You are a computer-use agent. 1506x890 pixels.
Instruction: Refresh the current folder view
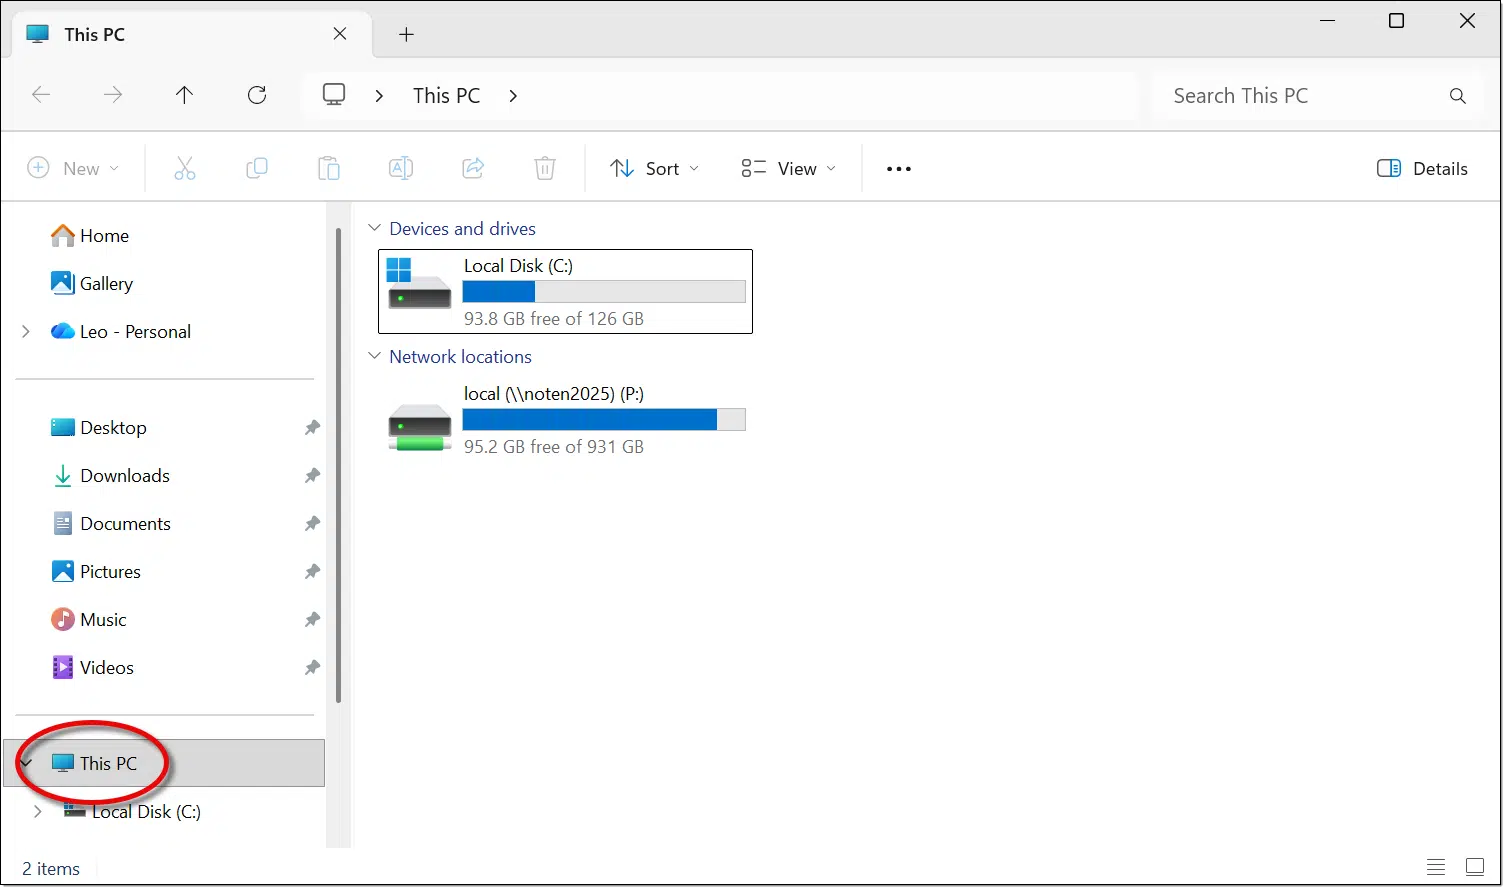pyautogui.click(x=257, y=95)
